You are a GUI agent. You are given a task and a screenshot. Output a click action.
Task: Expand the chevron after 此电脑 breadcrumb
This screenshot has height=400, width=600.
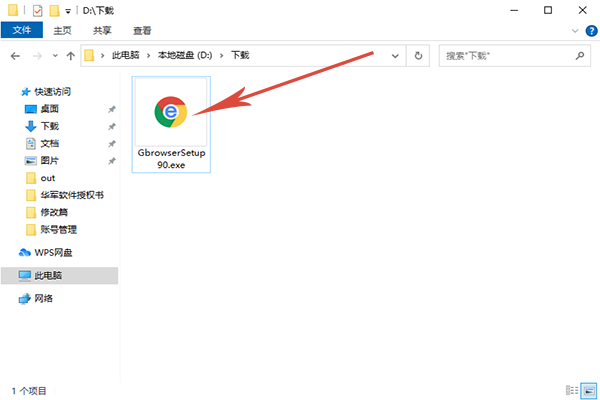pyautogui.click(x=148, y=56)
